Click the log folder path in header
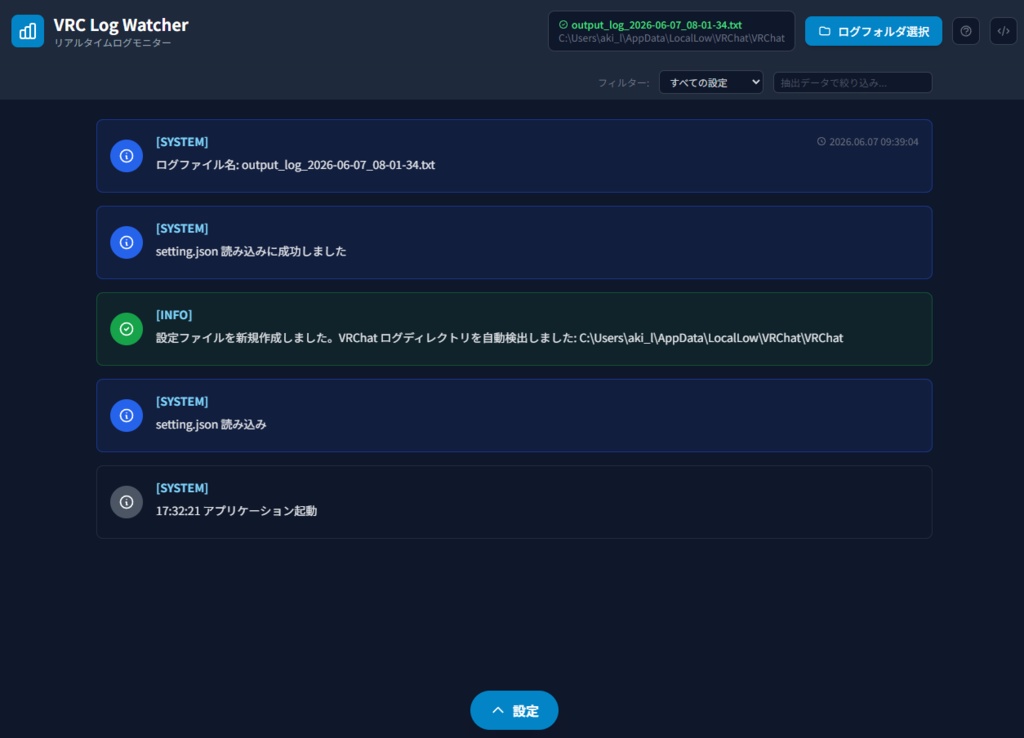The height and width of the screenshot is (738, 1024). click(671, 39)
